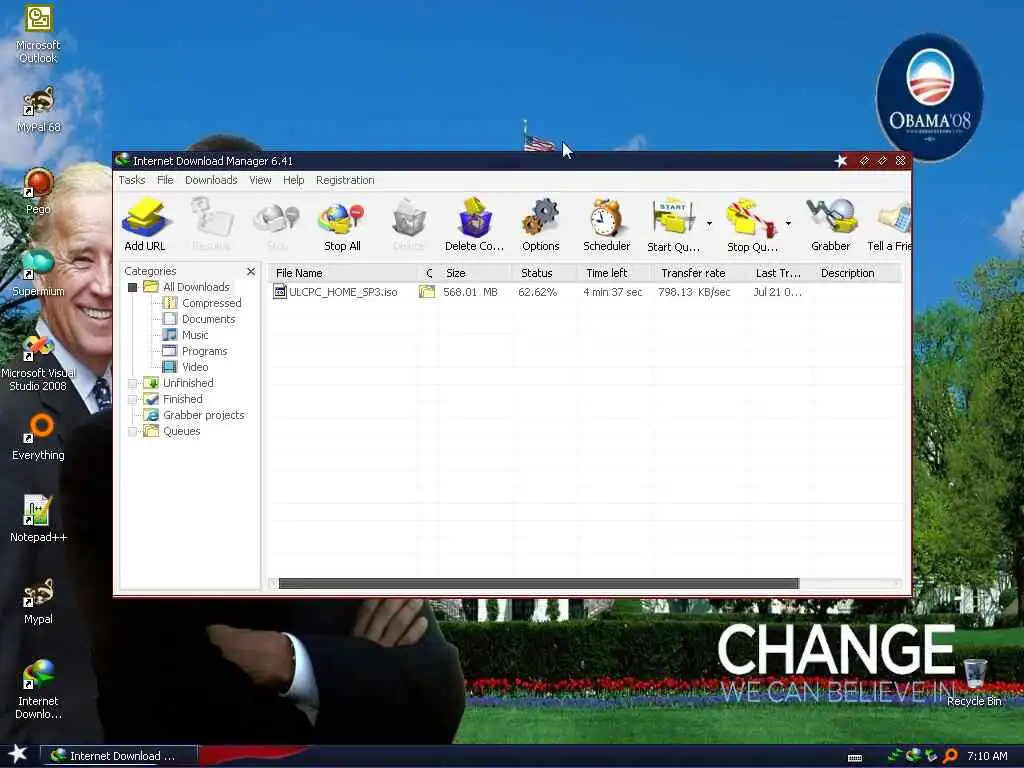The width and height of the screenshot is (1024, 768).
Task: Click the 798.13 KB/sec transfer rate
Action: tap(694, 292)
